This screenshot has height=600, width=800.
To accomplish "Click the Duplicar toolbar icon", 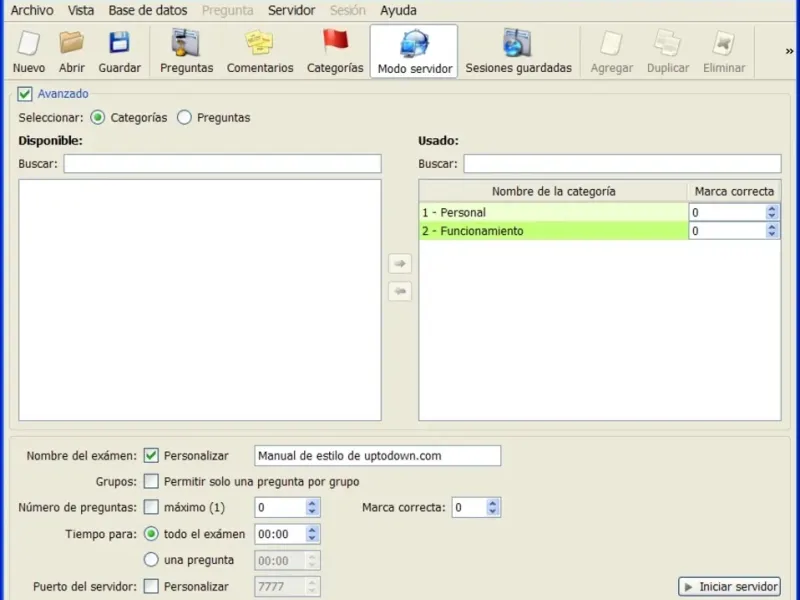I will (668, 51).
